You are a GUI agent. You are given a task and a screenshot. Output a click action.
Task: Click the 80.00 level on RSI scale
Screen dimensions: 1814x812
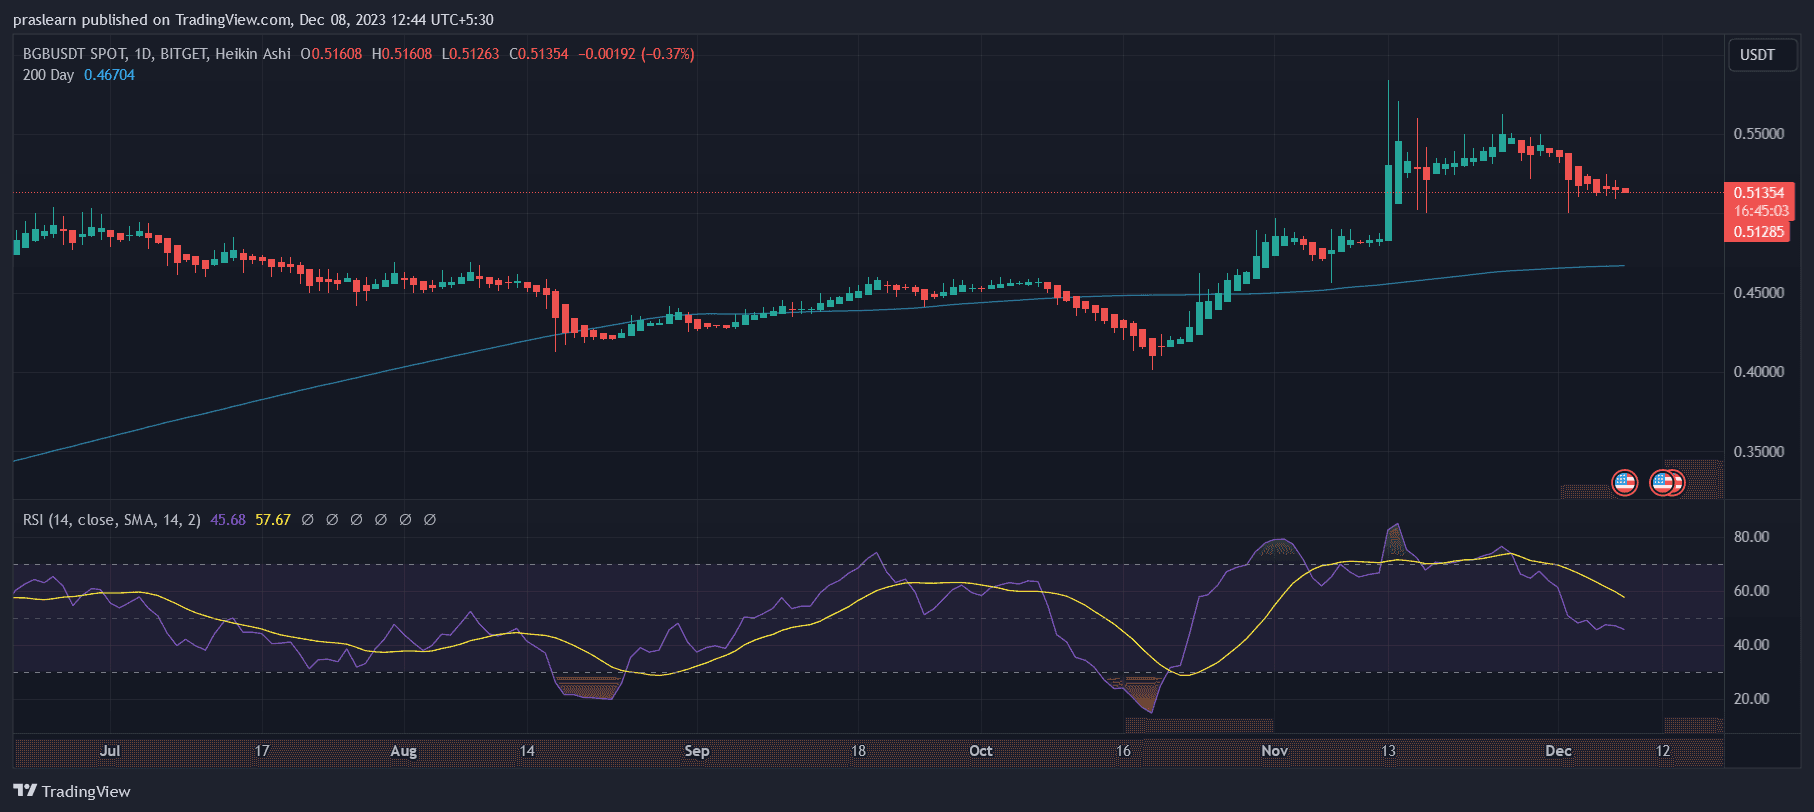point(1751,537)
